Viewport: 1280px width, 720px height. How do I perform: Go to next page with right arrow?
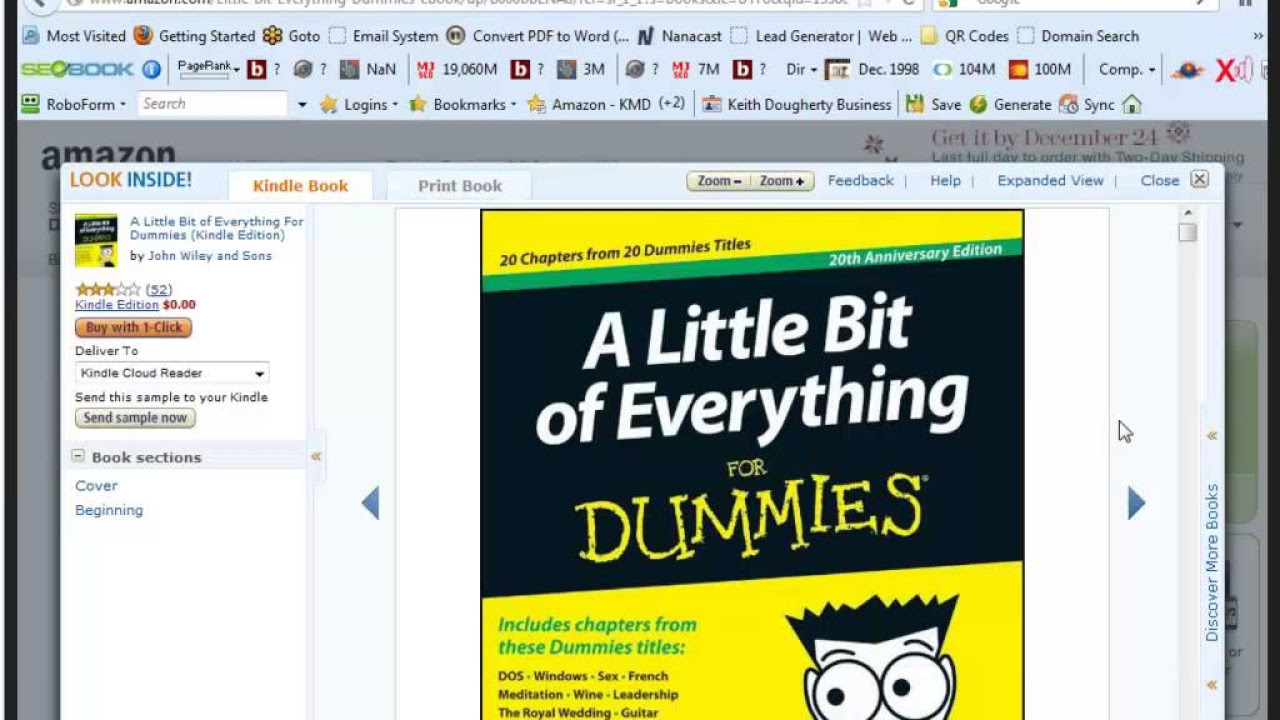click(x=1136, y=503)
